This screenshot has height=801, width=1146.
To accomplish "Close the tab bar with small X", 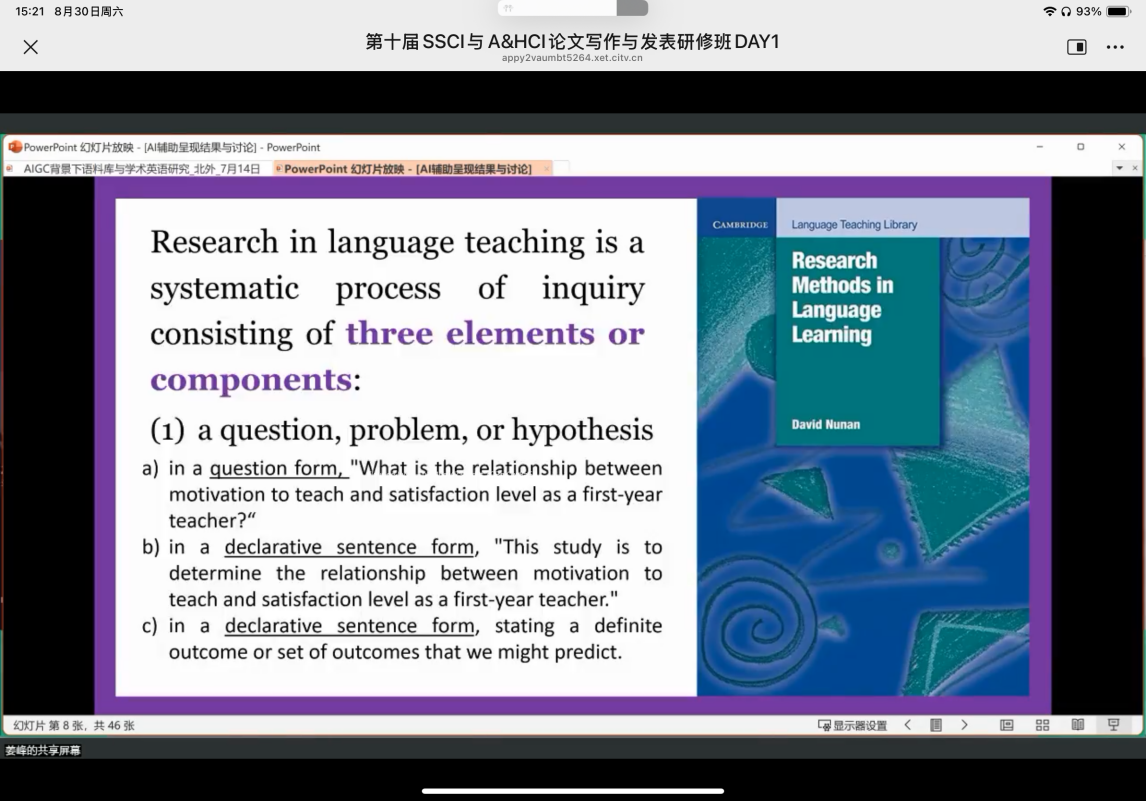I will tap(1134, 169).
